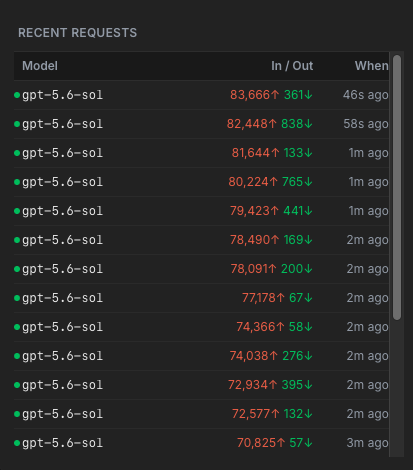Viewport: 413px width, 470px height.
Task: Click the 3m ago timestamp
Action: click(367, 443)
